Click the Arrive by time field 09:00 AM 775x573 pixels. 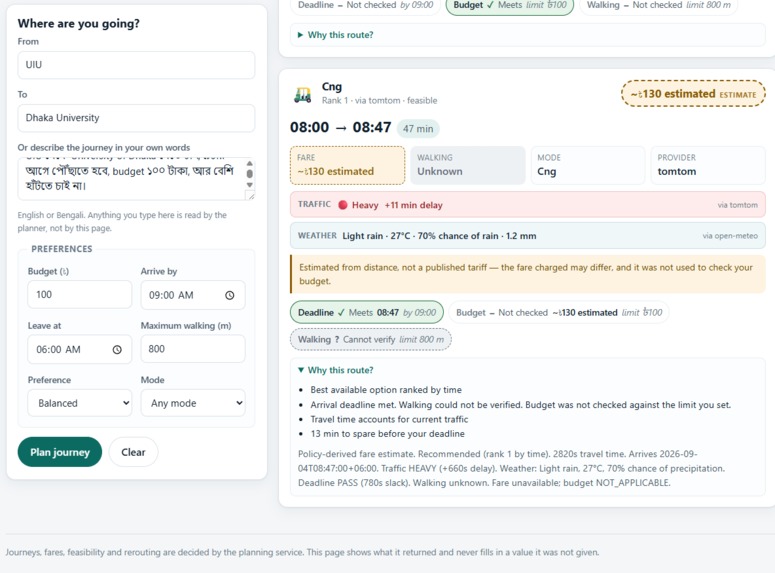pyautogui.click(x=193, y=295)
